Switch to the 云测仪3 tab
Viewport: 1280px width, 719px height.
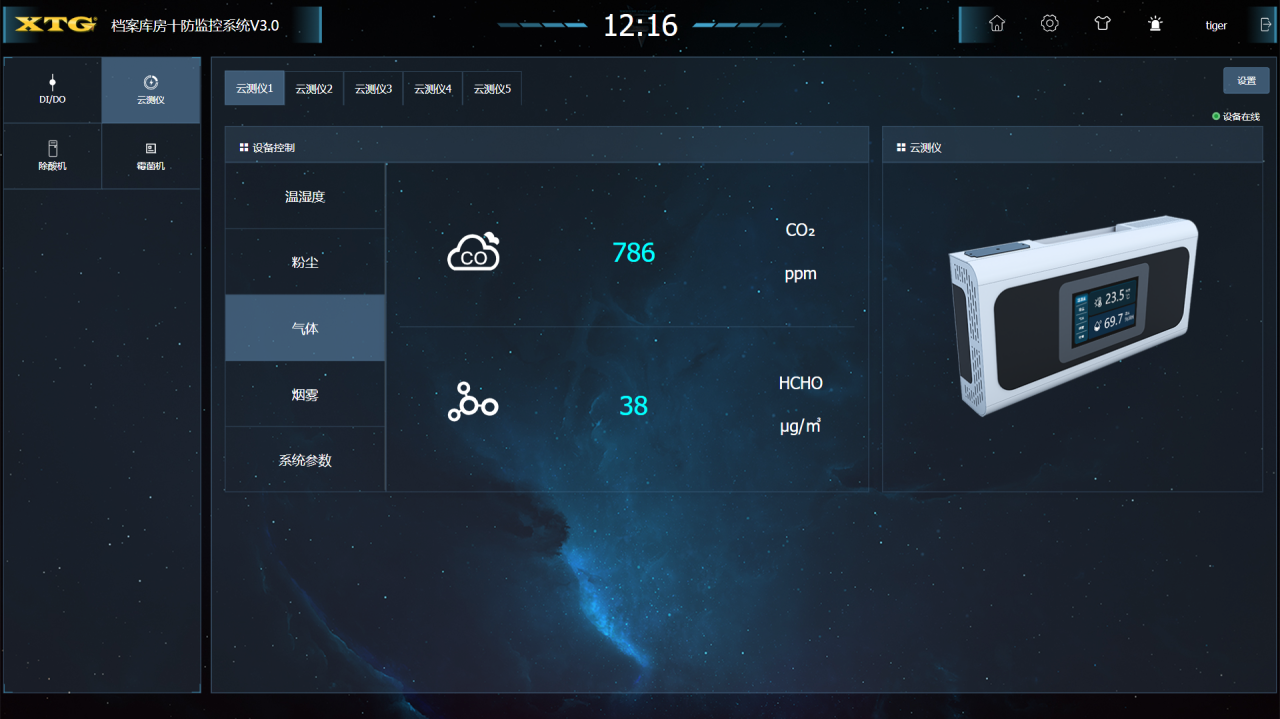pyautogui.click(x=373, y=88)
